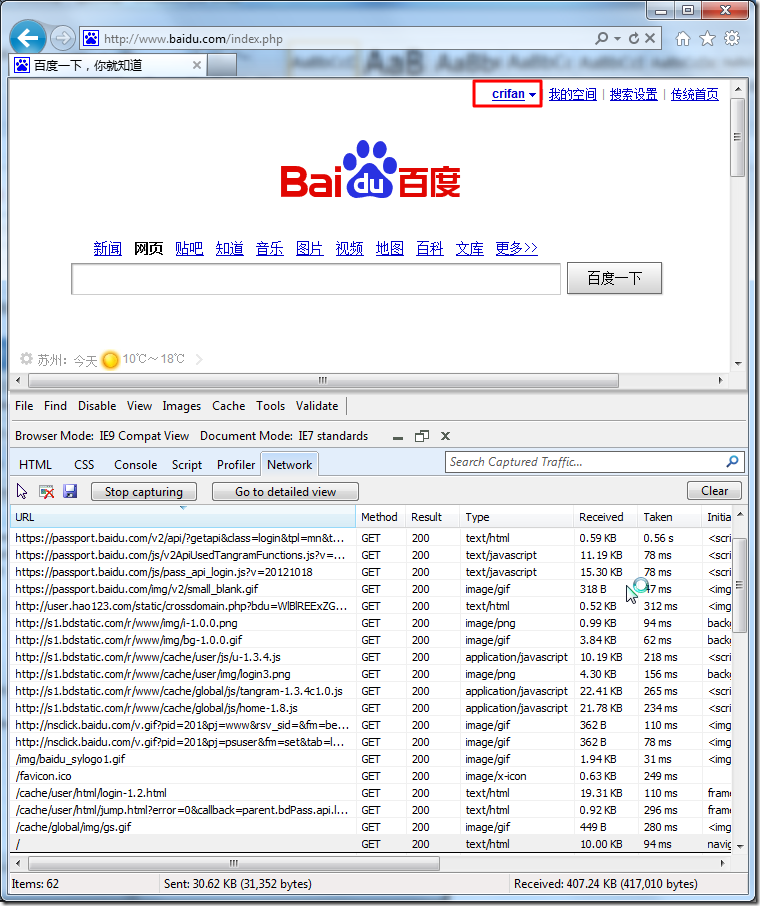Unpin the developer tools pane
760x906 pixels.
(422, 436)
